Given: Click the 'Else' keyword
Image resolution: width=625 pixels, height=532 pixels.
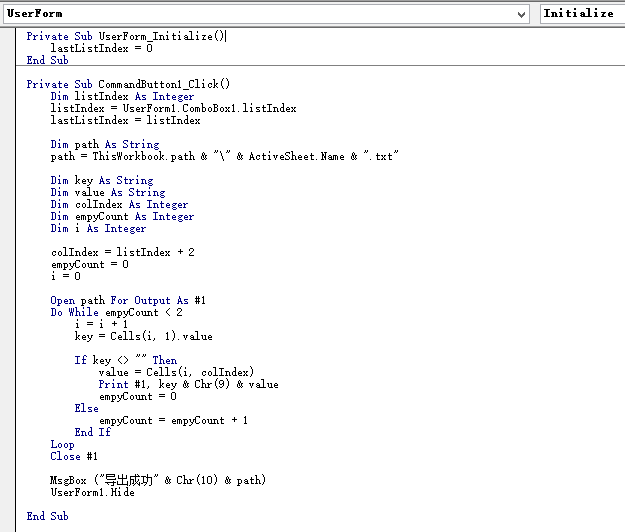Looking at the screenshot, I should pyautogui.click(x=86, y=408).
